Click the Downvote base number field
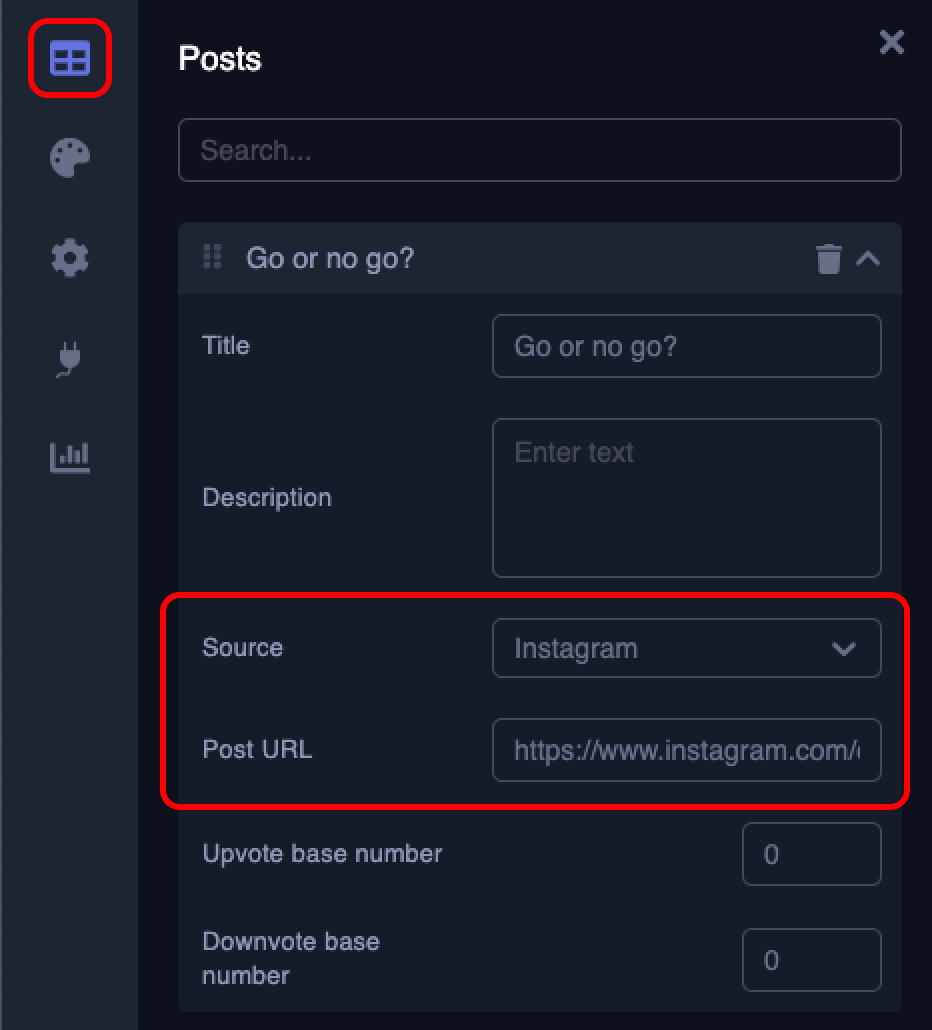The width and height of the screenshot is (932, 1030). coord(811,960)
